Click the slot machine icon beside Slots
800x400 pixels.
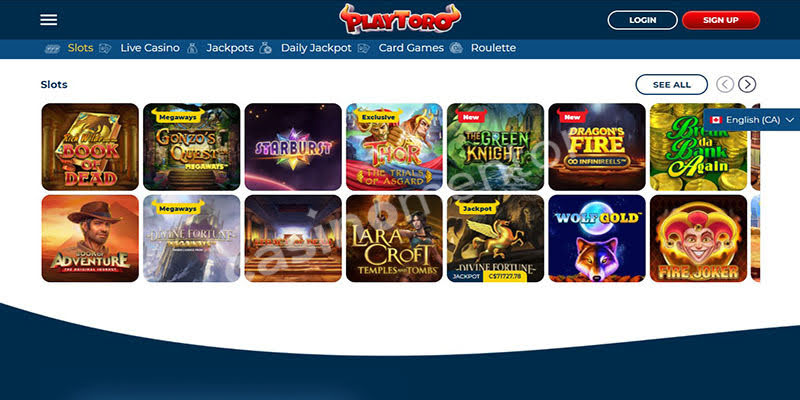[52, 48]
